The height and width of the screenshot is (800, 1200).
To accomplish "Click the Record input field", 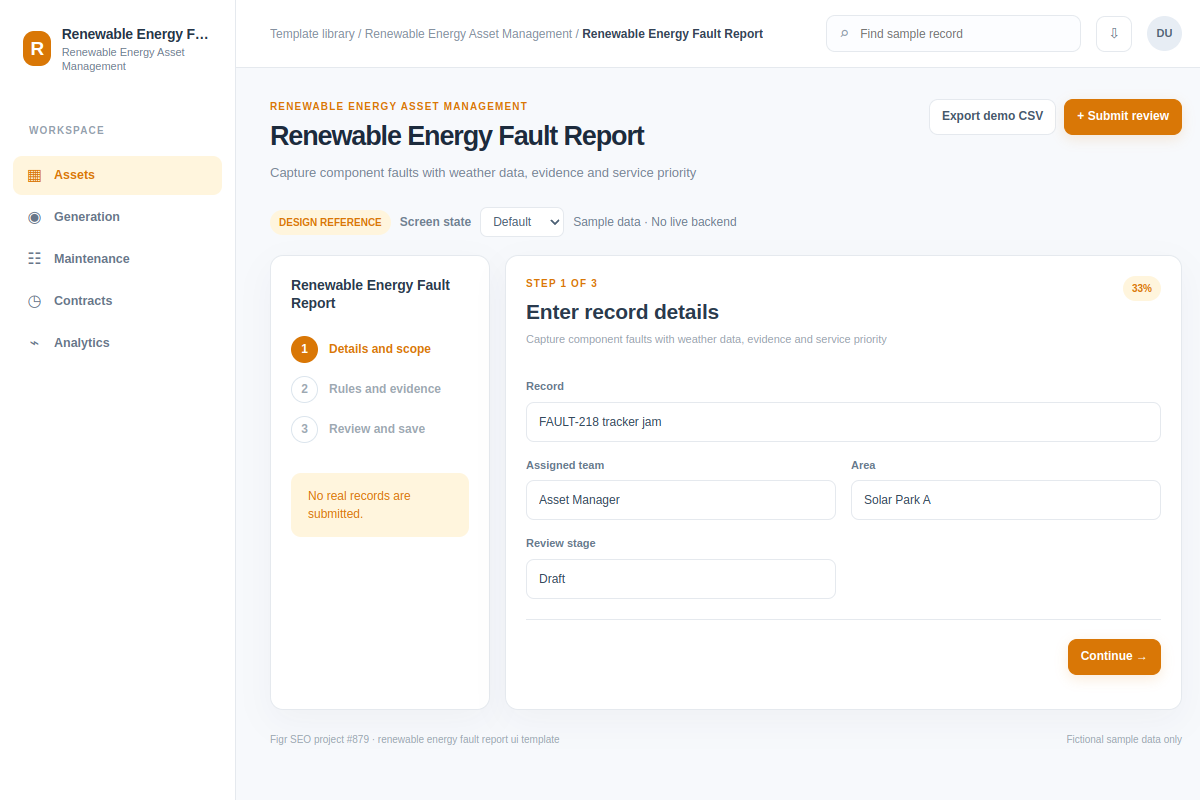I will coord(843,422).
